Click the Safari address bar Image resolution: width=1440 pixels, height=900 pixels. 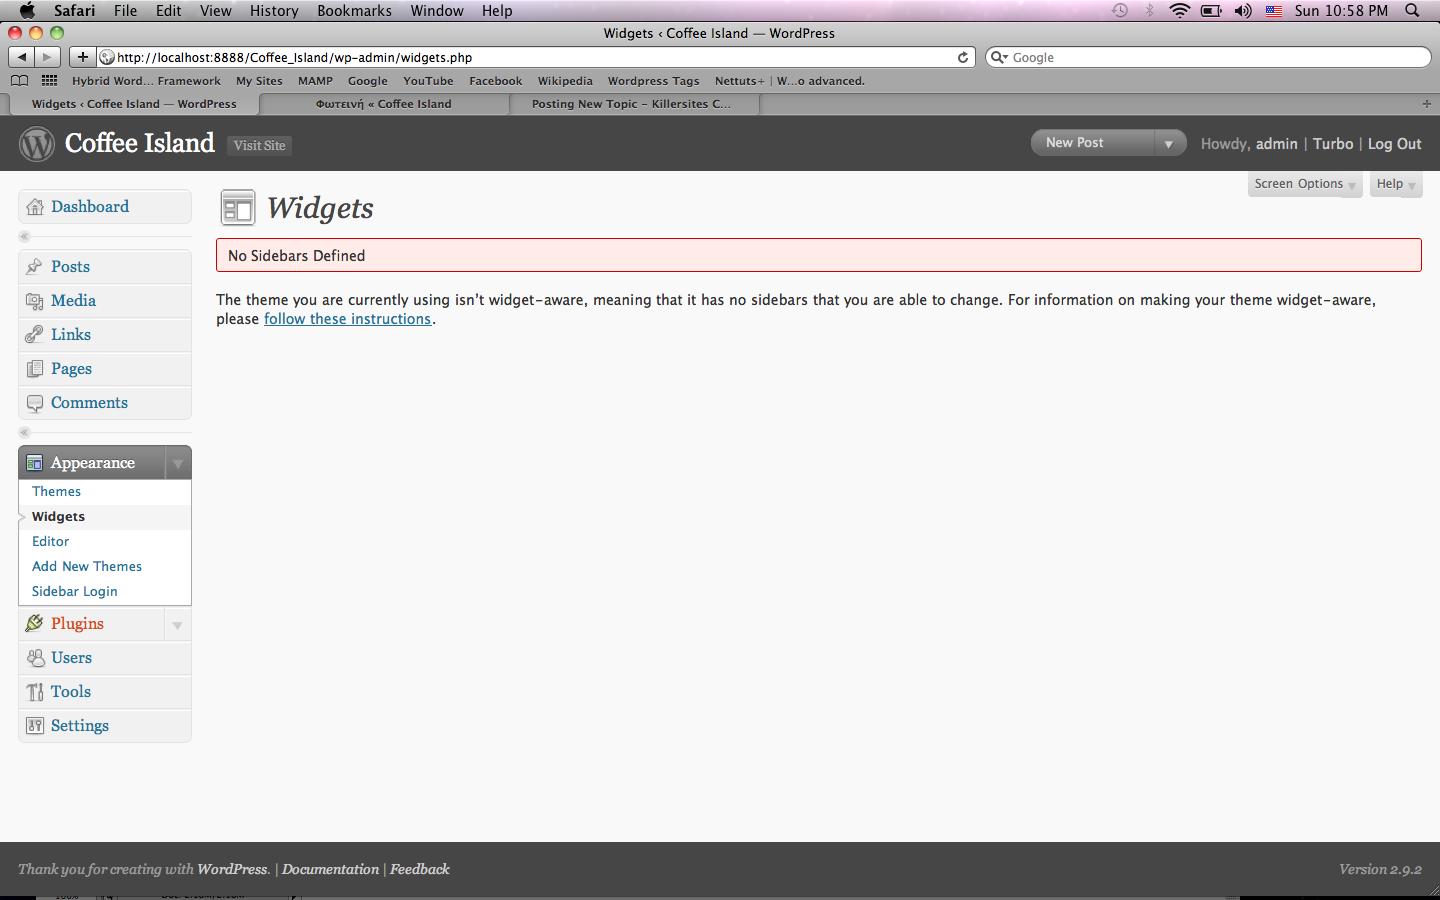[536, 57]
